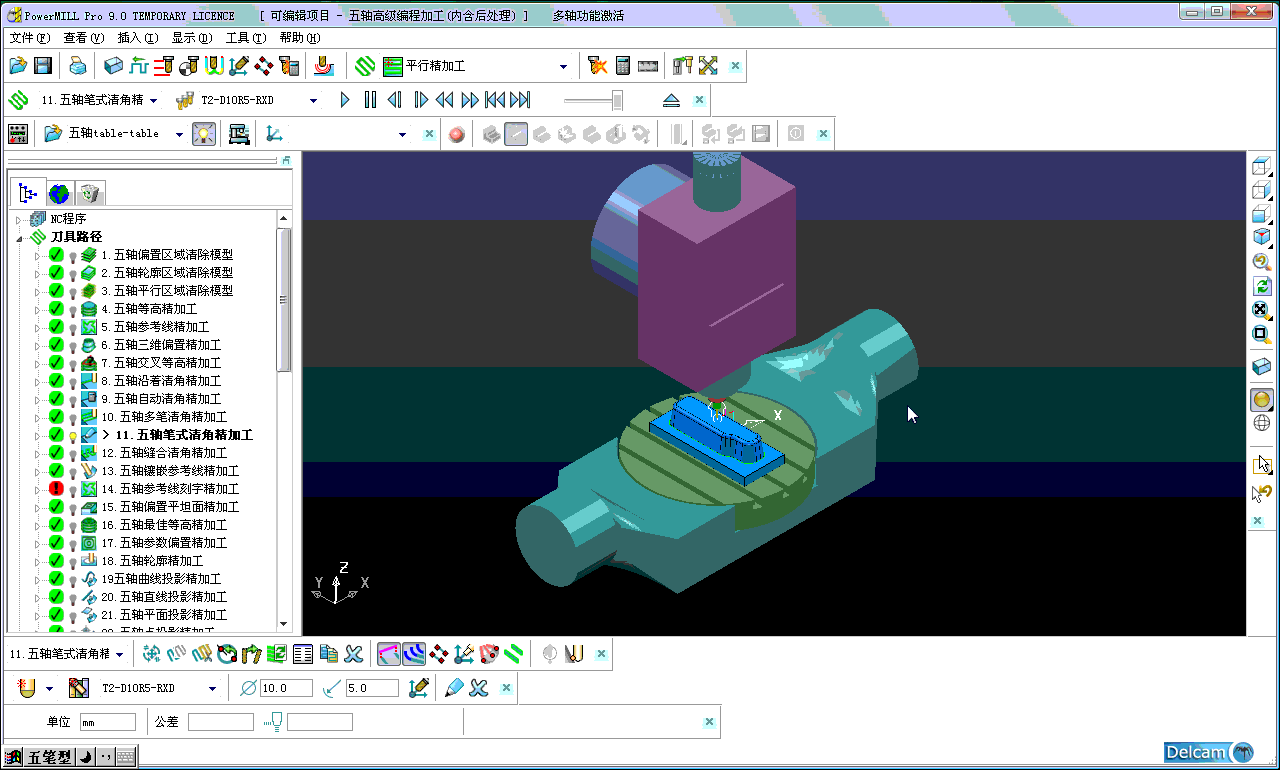Viewport: 1280px width, 770px height.
Task: Click the tip radius field showing 5.0
Action: tap(372, 688)
